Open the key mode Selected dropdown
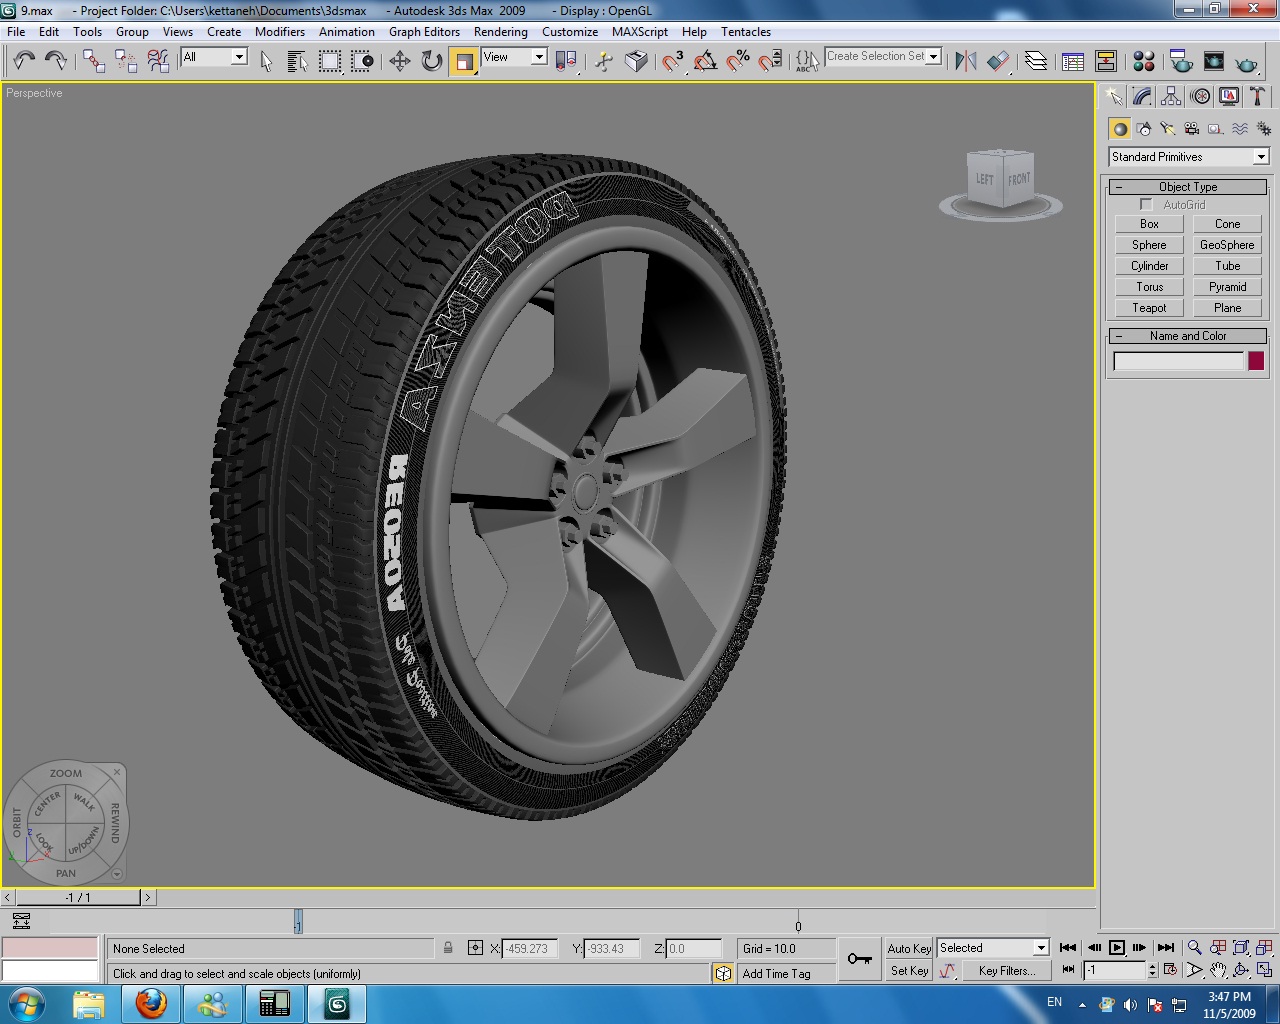This screenshot has height=1024, width=1280. tap(993, 948)
